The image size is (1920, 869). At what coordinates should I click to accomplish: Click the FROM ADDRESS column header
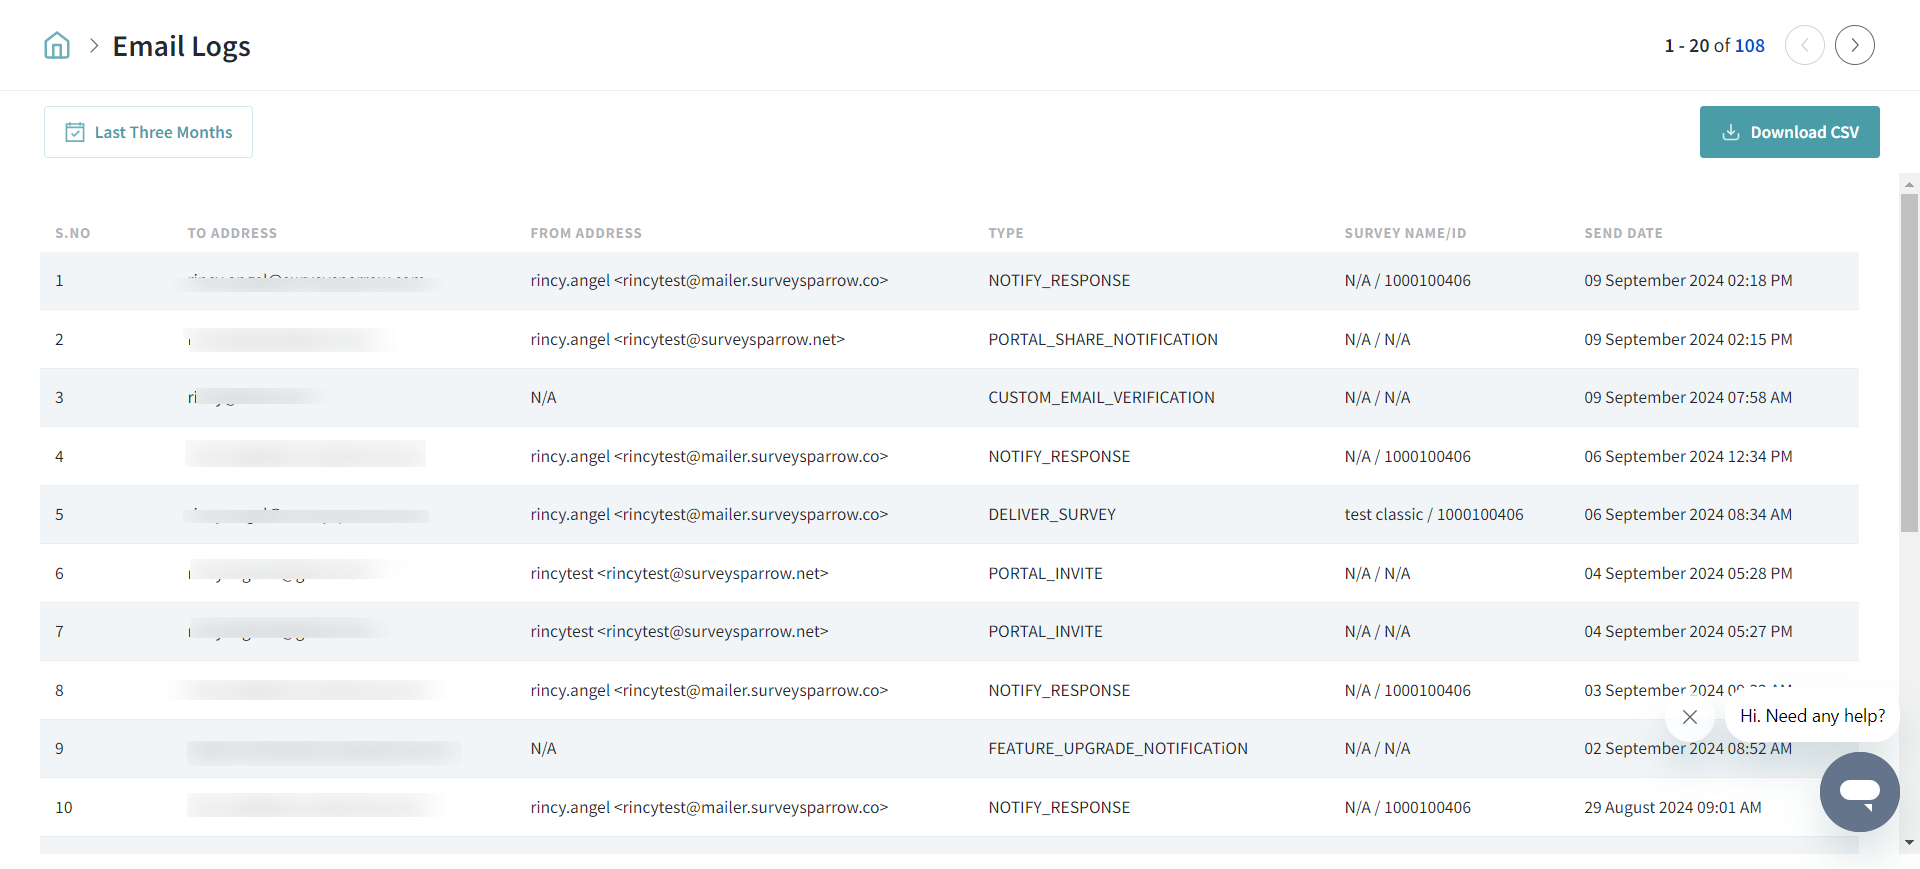coord(586,233)
